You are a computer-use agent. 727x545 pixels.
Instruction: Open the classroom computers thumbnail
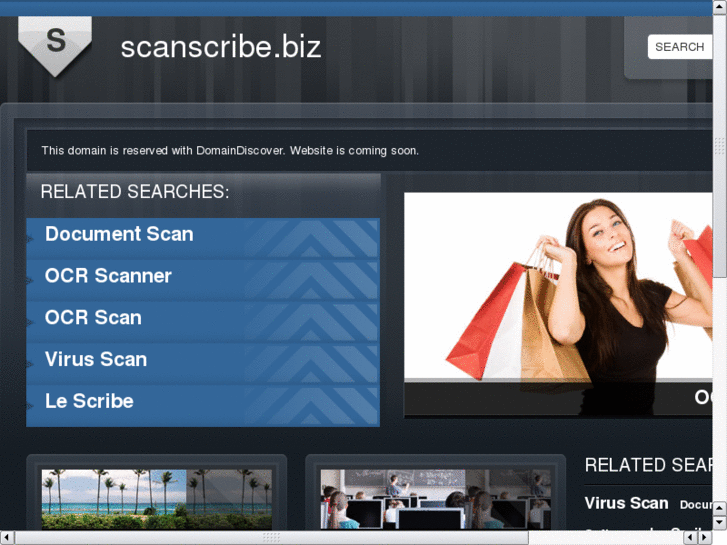coord(435,499)
